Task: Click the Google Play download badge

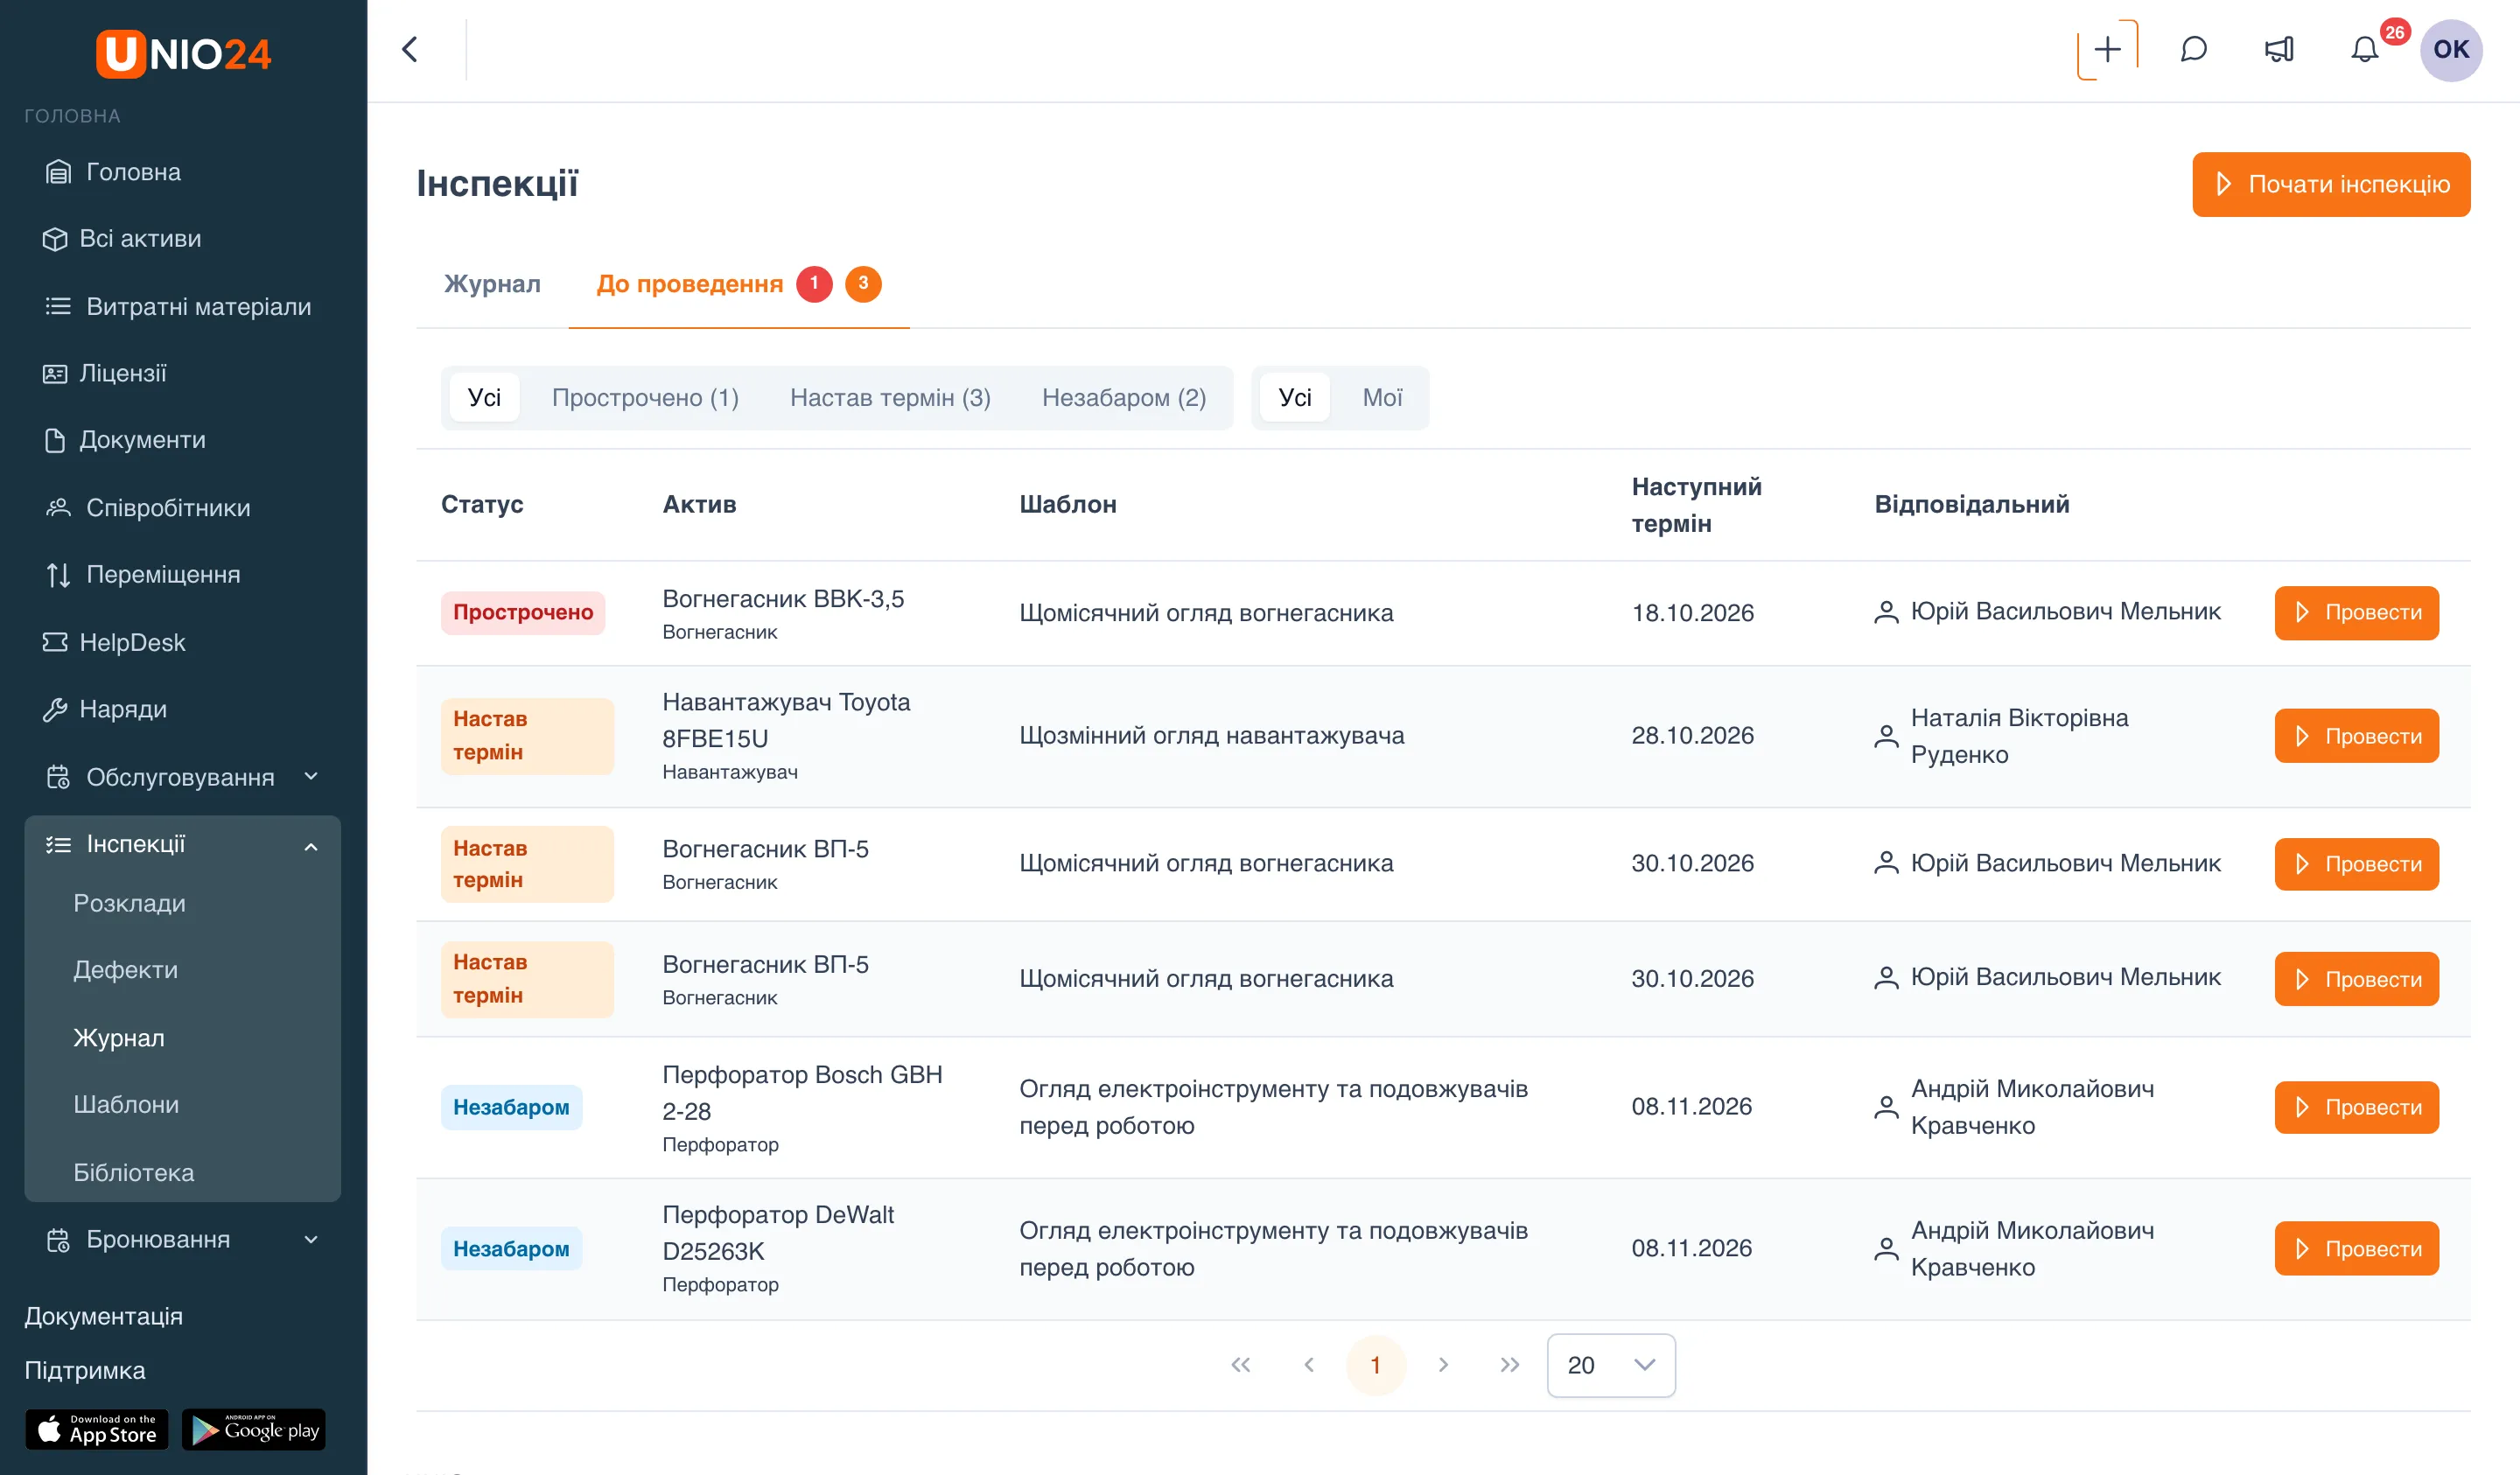Action: pos(254,1430)
